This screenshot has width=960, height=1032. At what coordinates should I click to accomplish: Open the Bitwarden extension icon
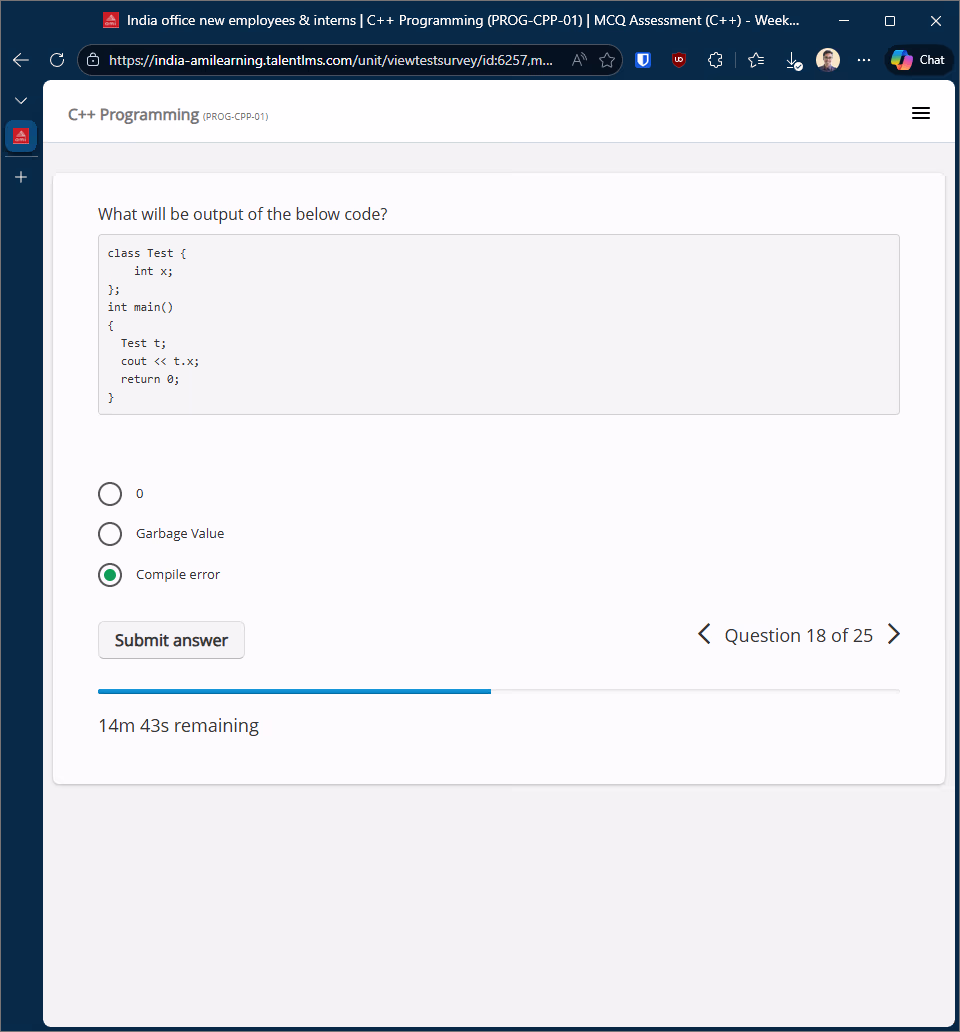point(643,60)
